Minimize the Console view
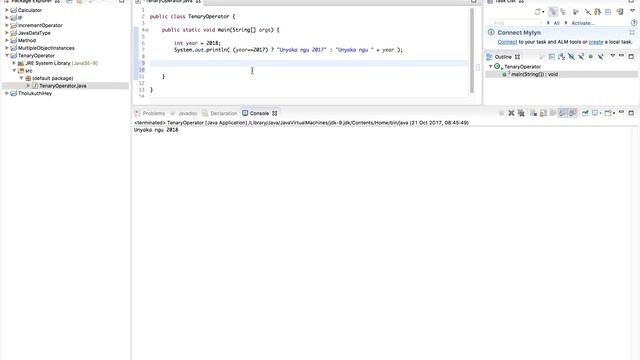This screenshot has width=640, height=360. pos(622,112)
